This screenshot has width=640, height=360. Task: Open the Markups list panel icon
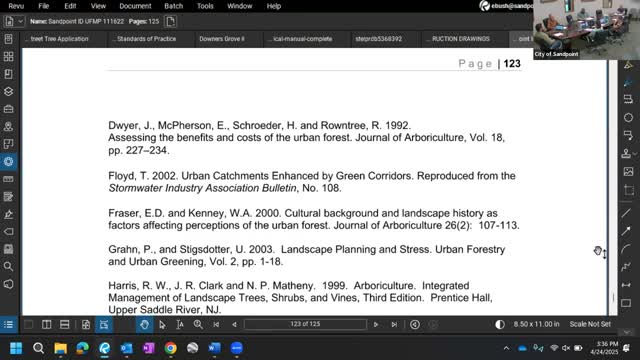(8, 197)
